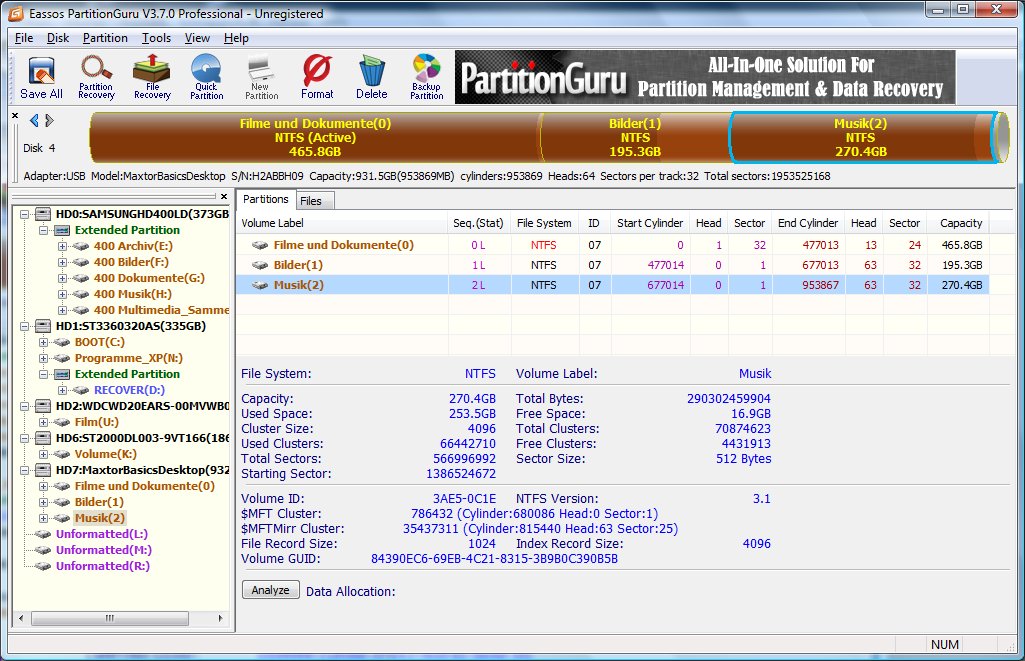Expand the RECOVER(D:) node
The width and height of the screenshot is (1025, 661).
click(63, 390)
